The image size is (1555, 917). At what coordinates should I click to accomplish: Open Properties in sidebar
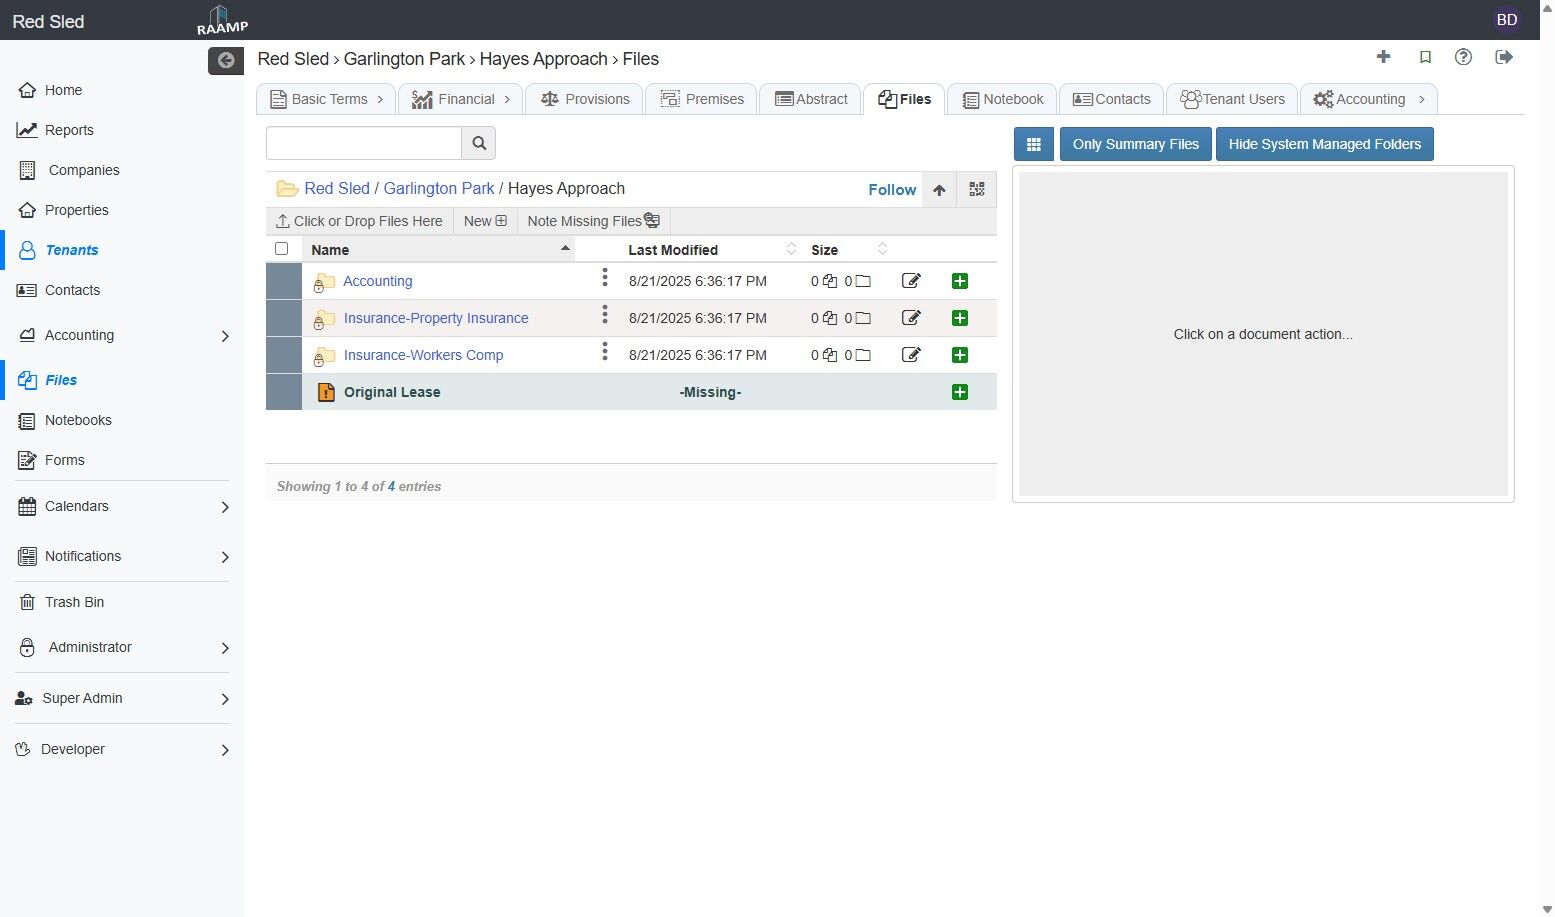pyautogui.click(x=76, y=210)
